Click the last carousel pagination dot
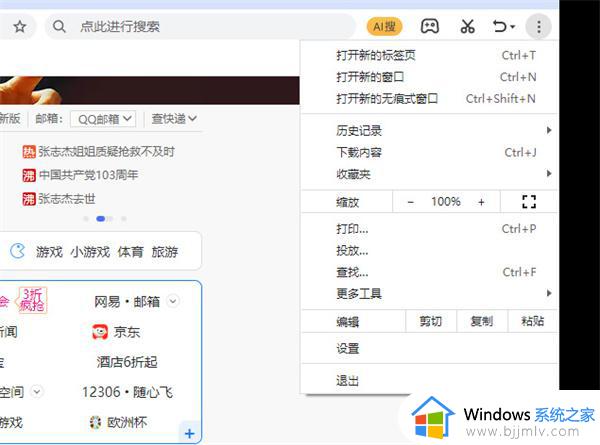The height and width of the screenshot is (445, 600). 124,219
